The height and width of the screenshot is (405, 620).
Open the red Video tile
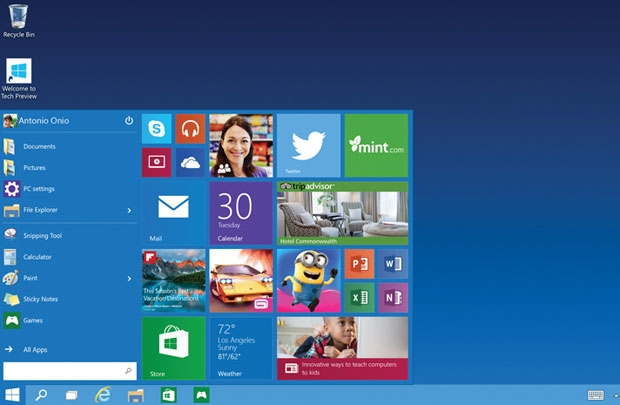157,162
